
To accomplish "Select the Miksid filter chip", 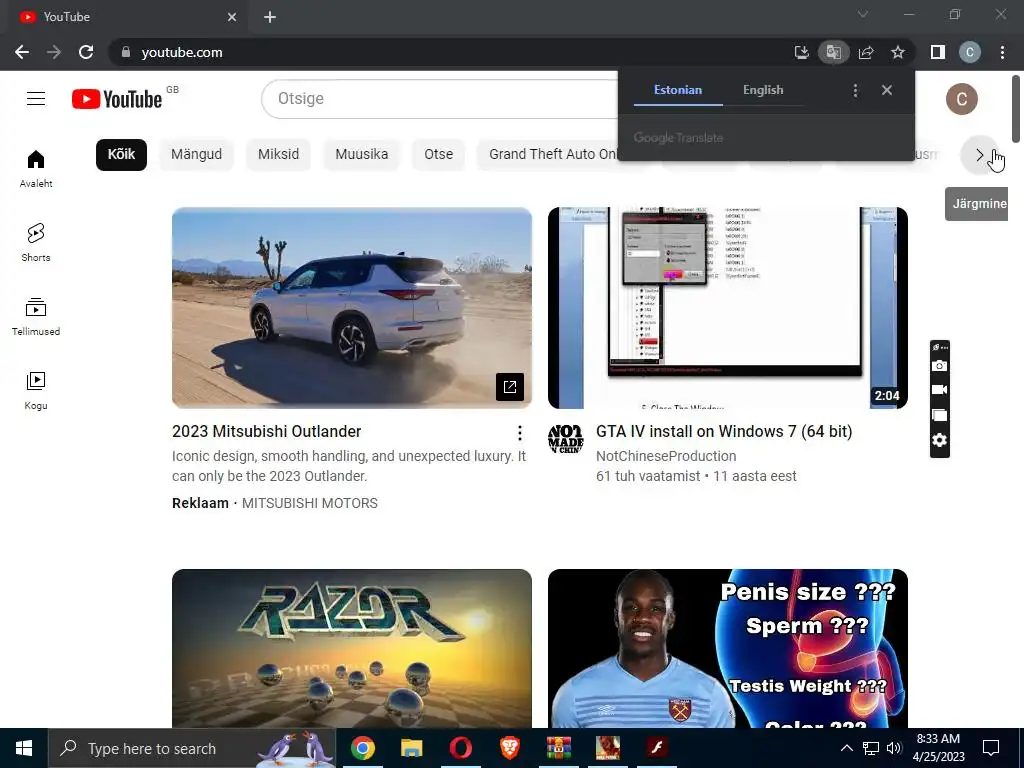I will [278, 155].
